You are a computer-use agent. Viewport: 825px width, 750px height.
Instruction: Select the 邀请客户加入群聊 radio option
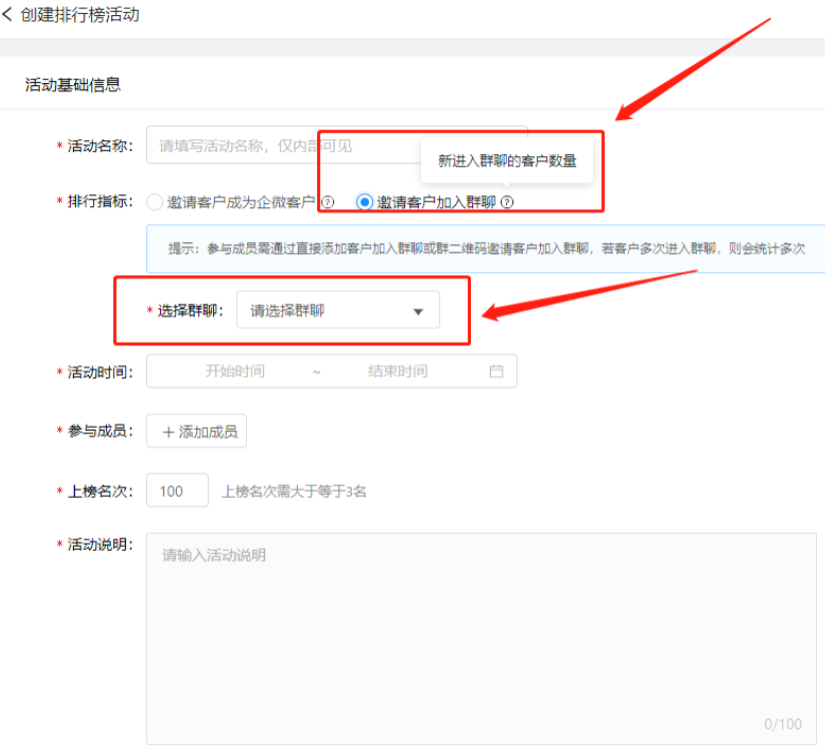pos(364,202)
